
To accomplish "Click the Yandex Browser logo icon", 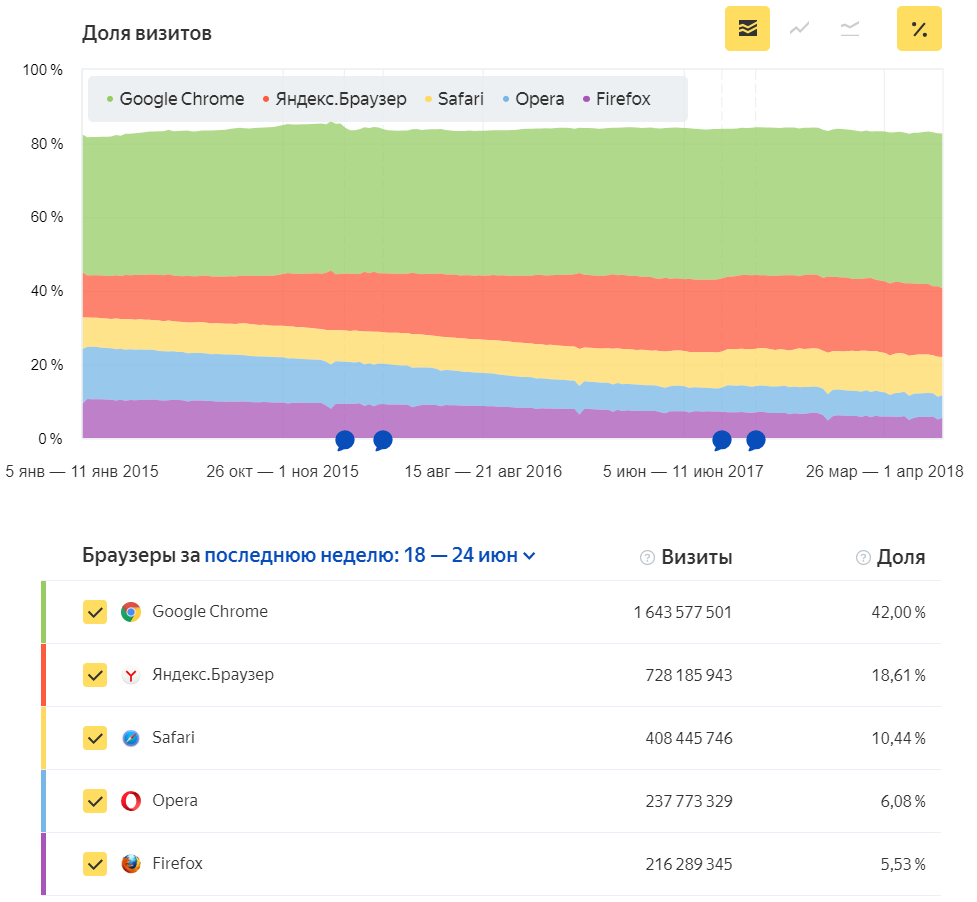I will [131, 675].
